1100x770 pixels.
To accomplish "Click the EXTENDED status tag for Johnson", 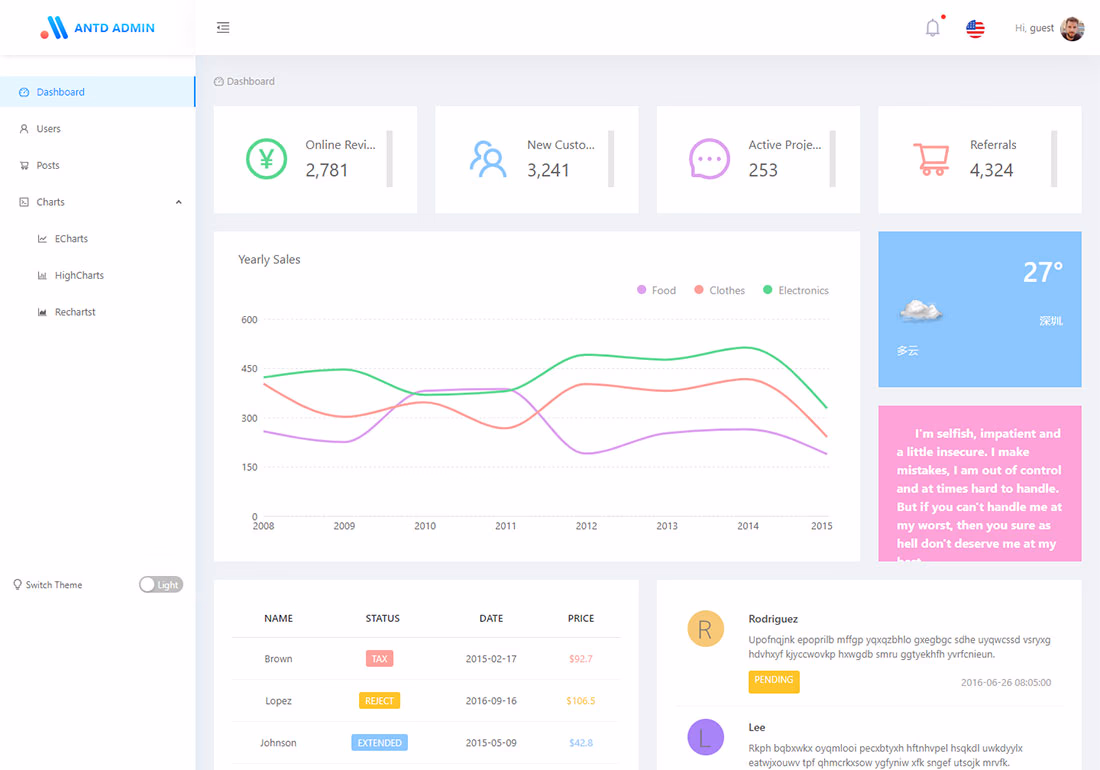I will (x=380, y=743).
